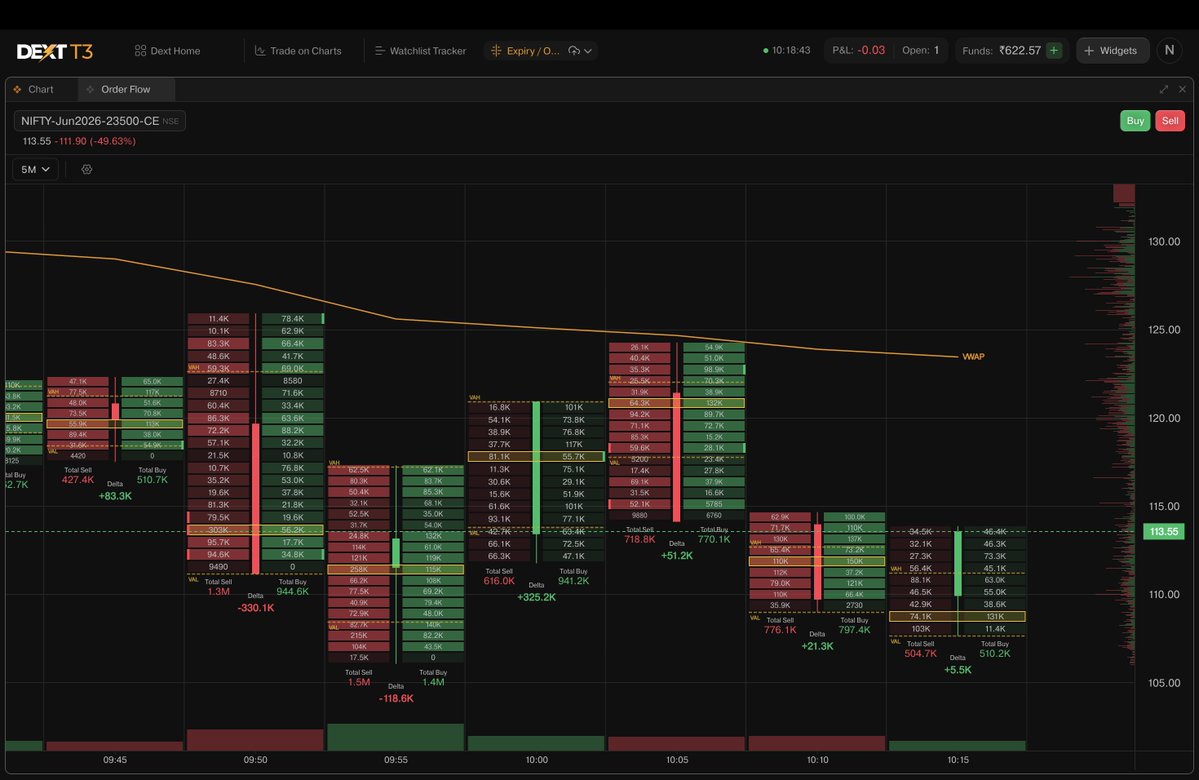
Task: Click the 944.6K total buy value
Action: 292,591
